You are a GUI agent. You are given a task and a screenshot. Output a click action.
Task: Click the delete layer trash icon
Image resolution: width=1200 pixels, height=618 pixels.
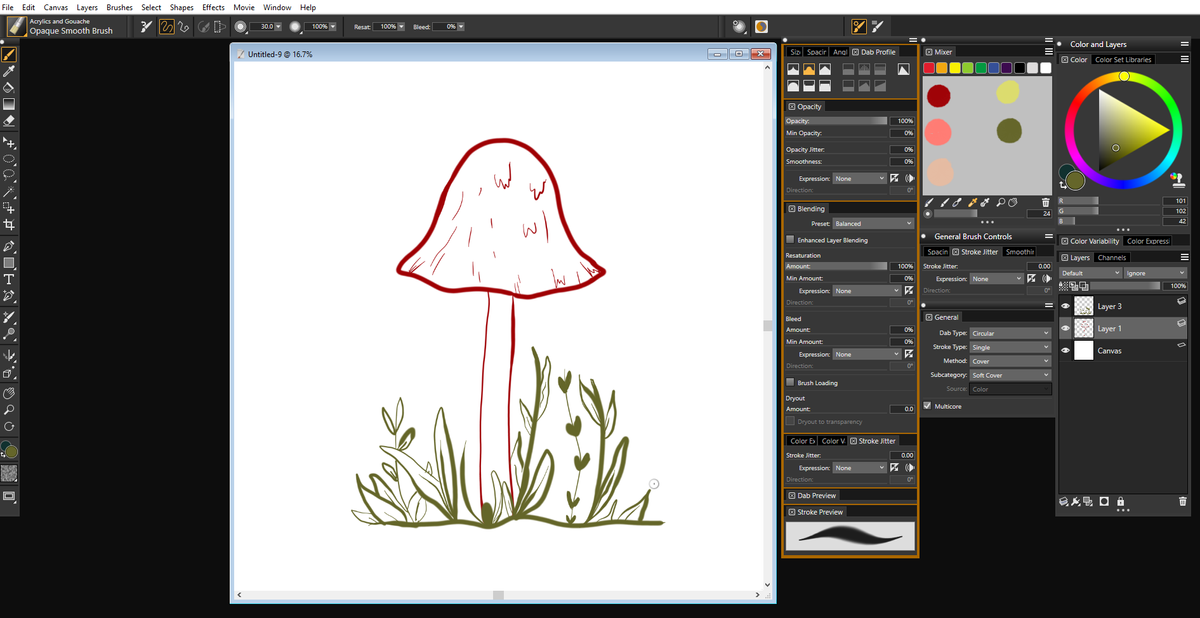tap(1183, 502)
